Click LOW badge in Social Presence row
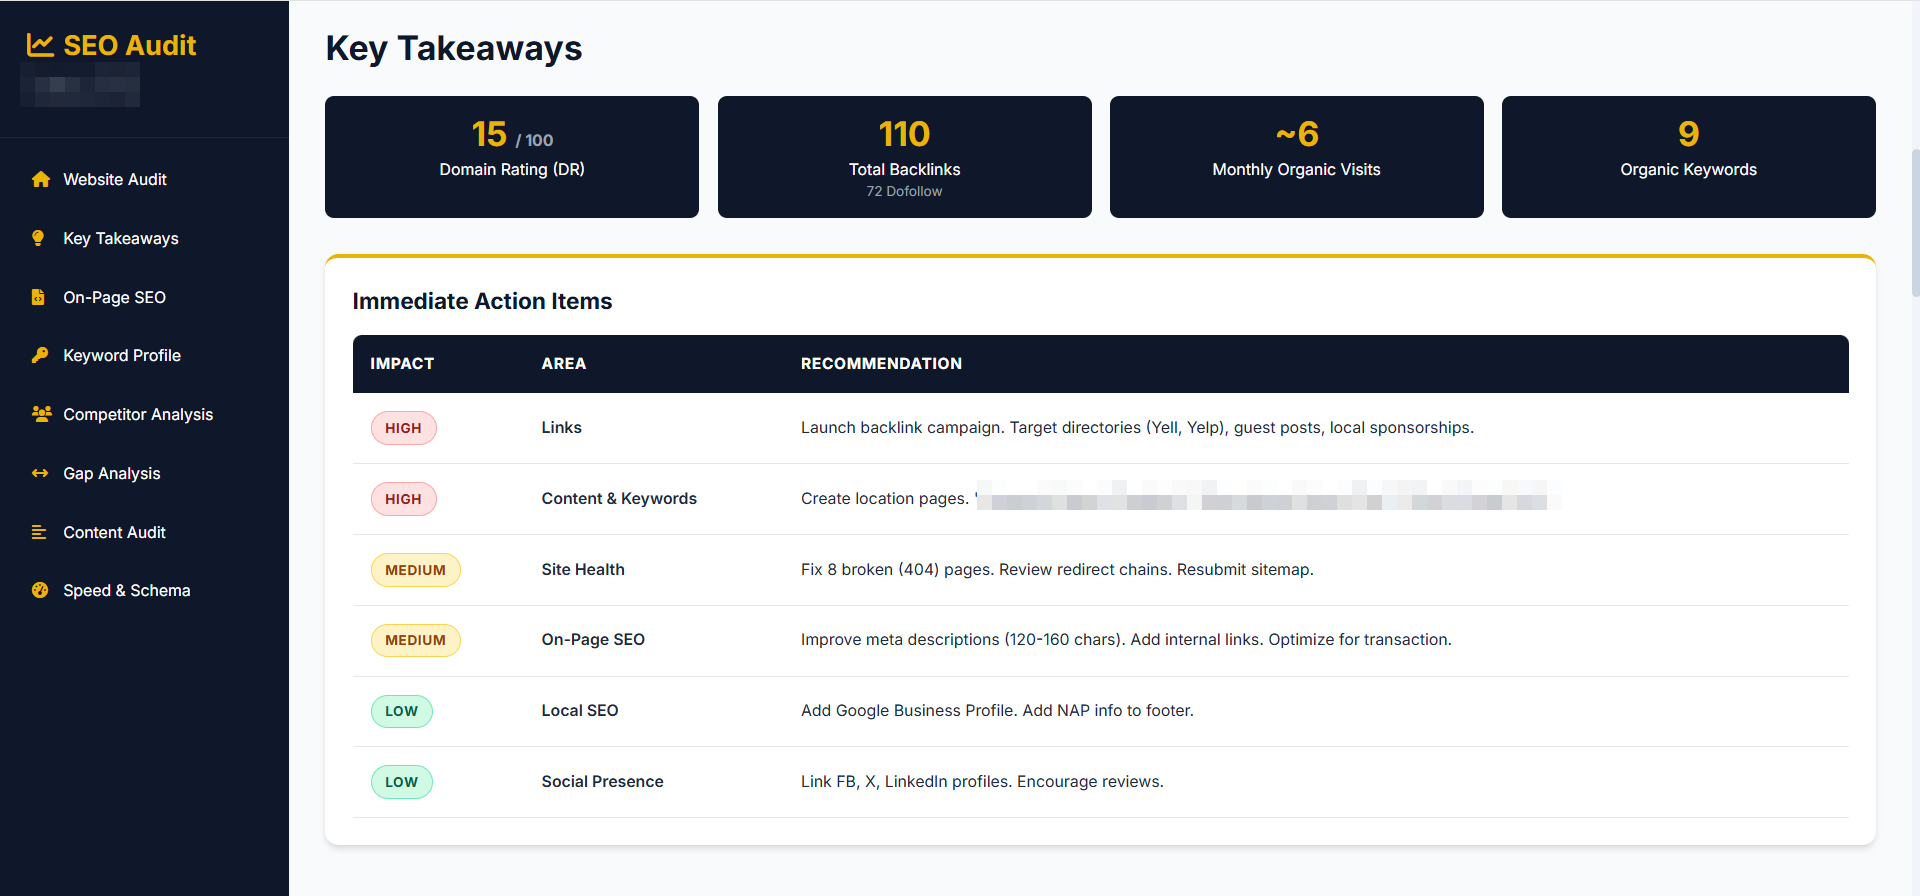 pyautogui.click(x=402, y=782)
